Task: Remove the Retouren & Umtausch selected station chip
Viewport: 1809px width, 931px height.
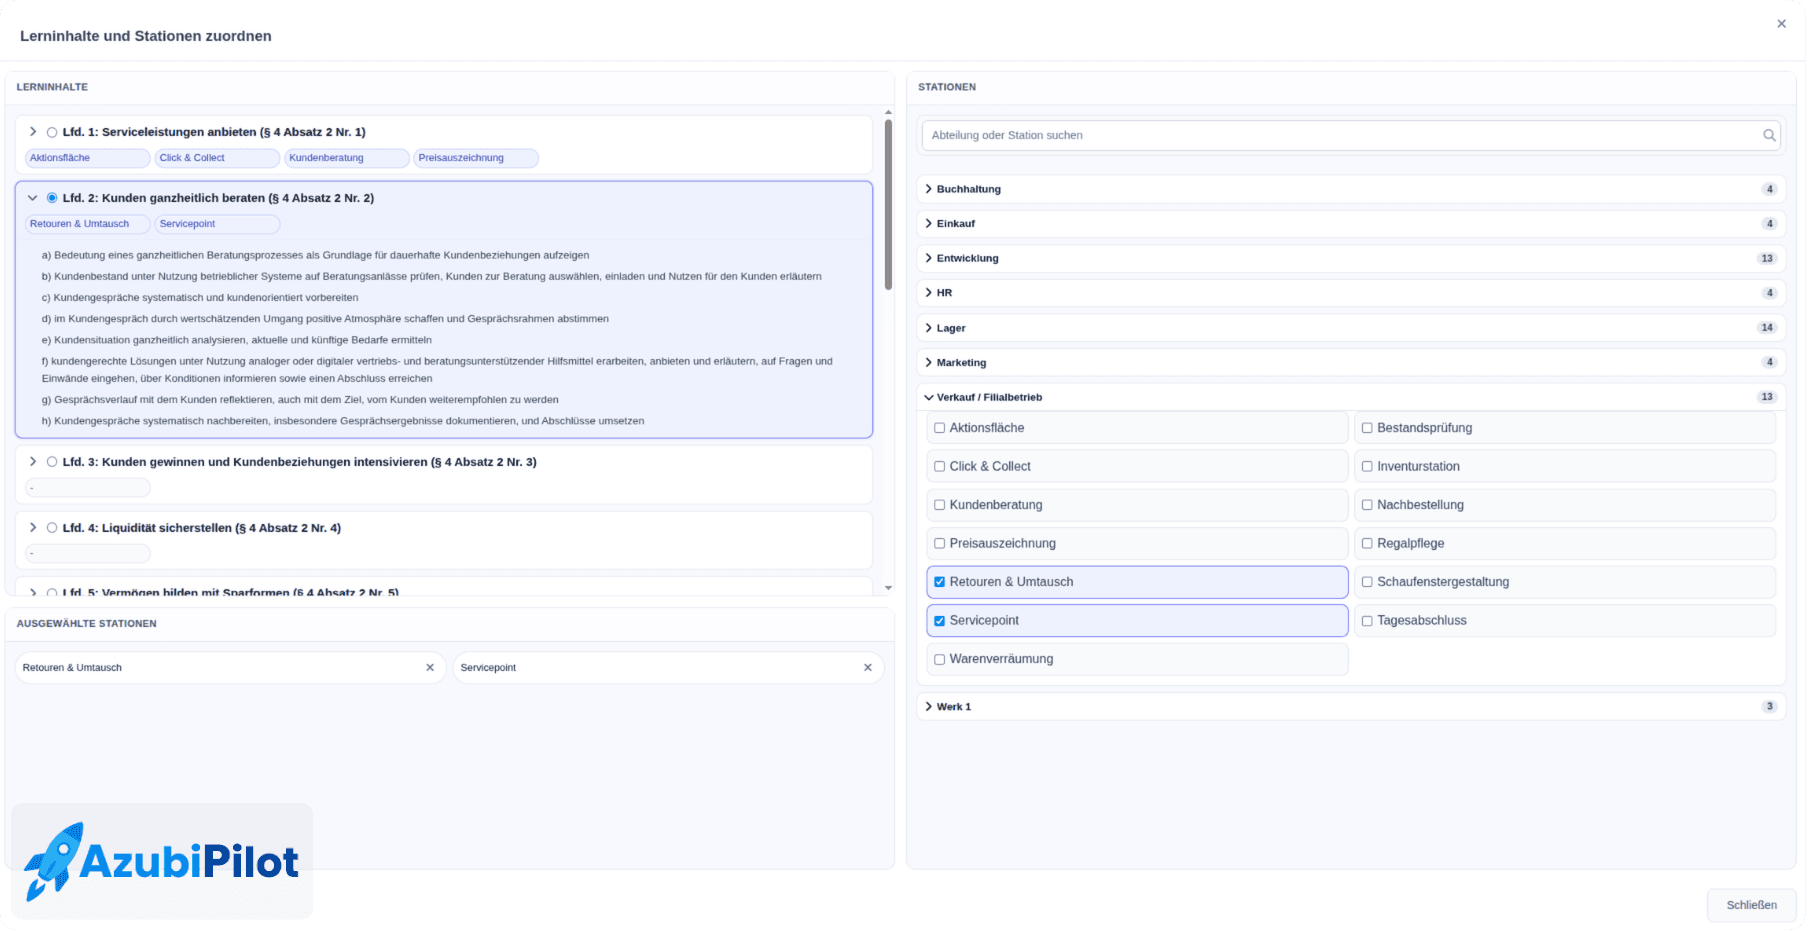Action: tap(430, 668)
